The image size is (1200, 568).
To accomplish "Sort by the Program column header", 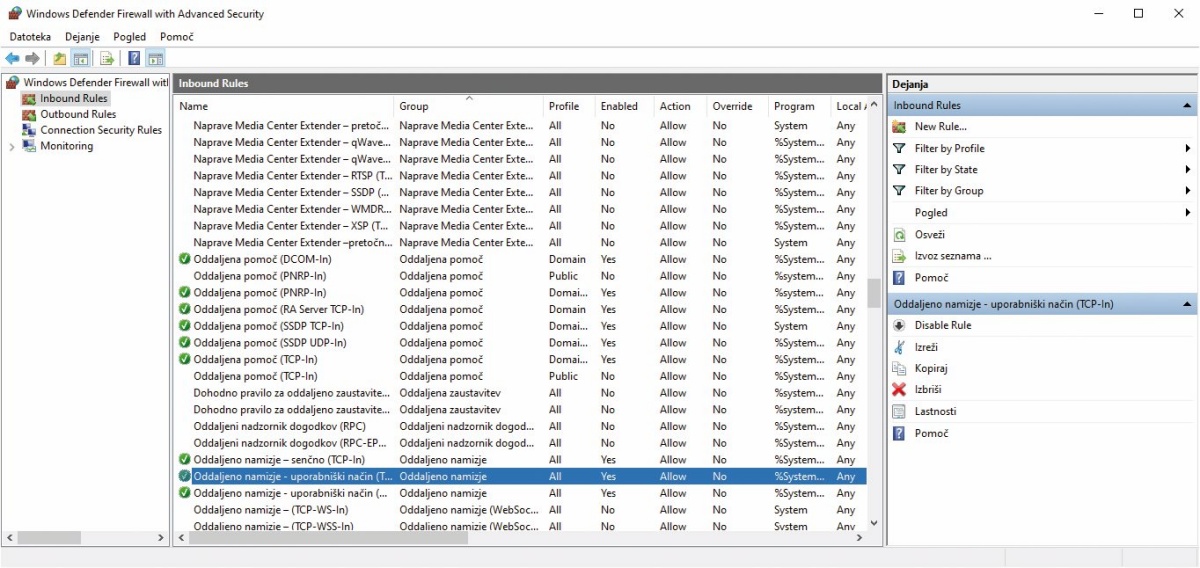I will pos(800,106).
